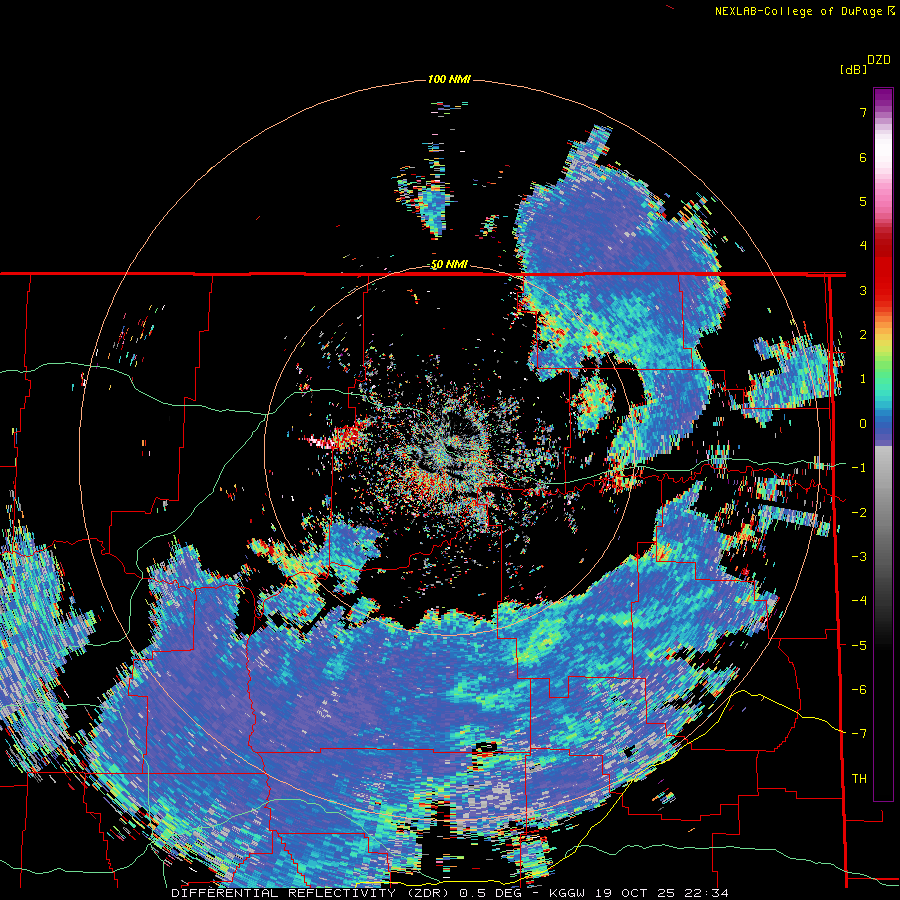Click the -2 value on the color scale

859,513
